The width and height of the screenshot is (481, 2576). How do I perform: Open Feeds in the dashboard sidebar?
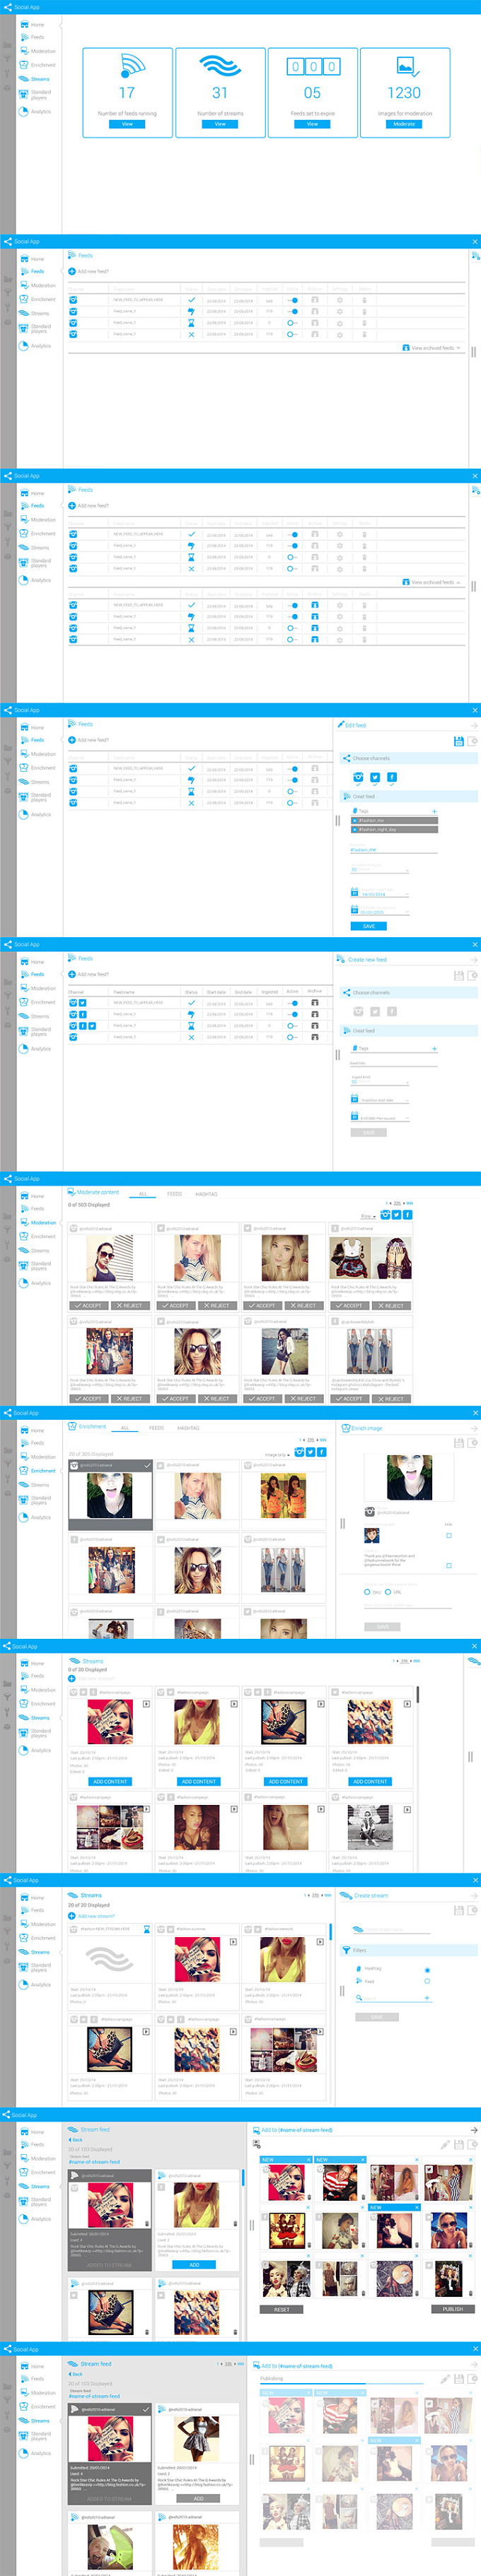[37, 37]
